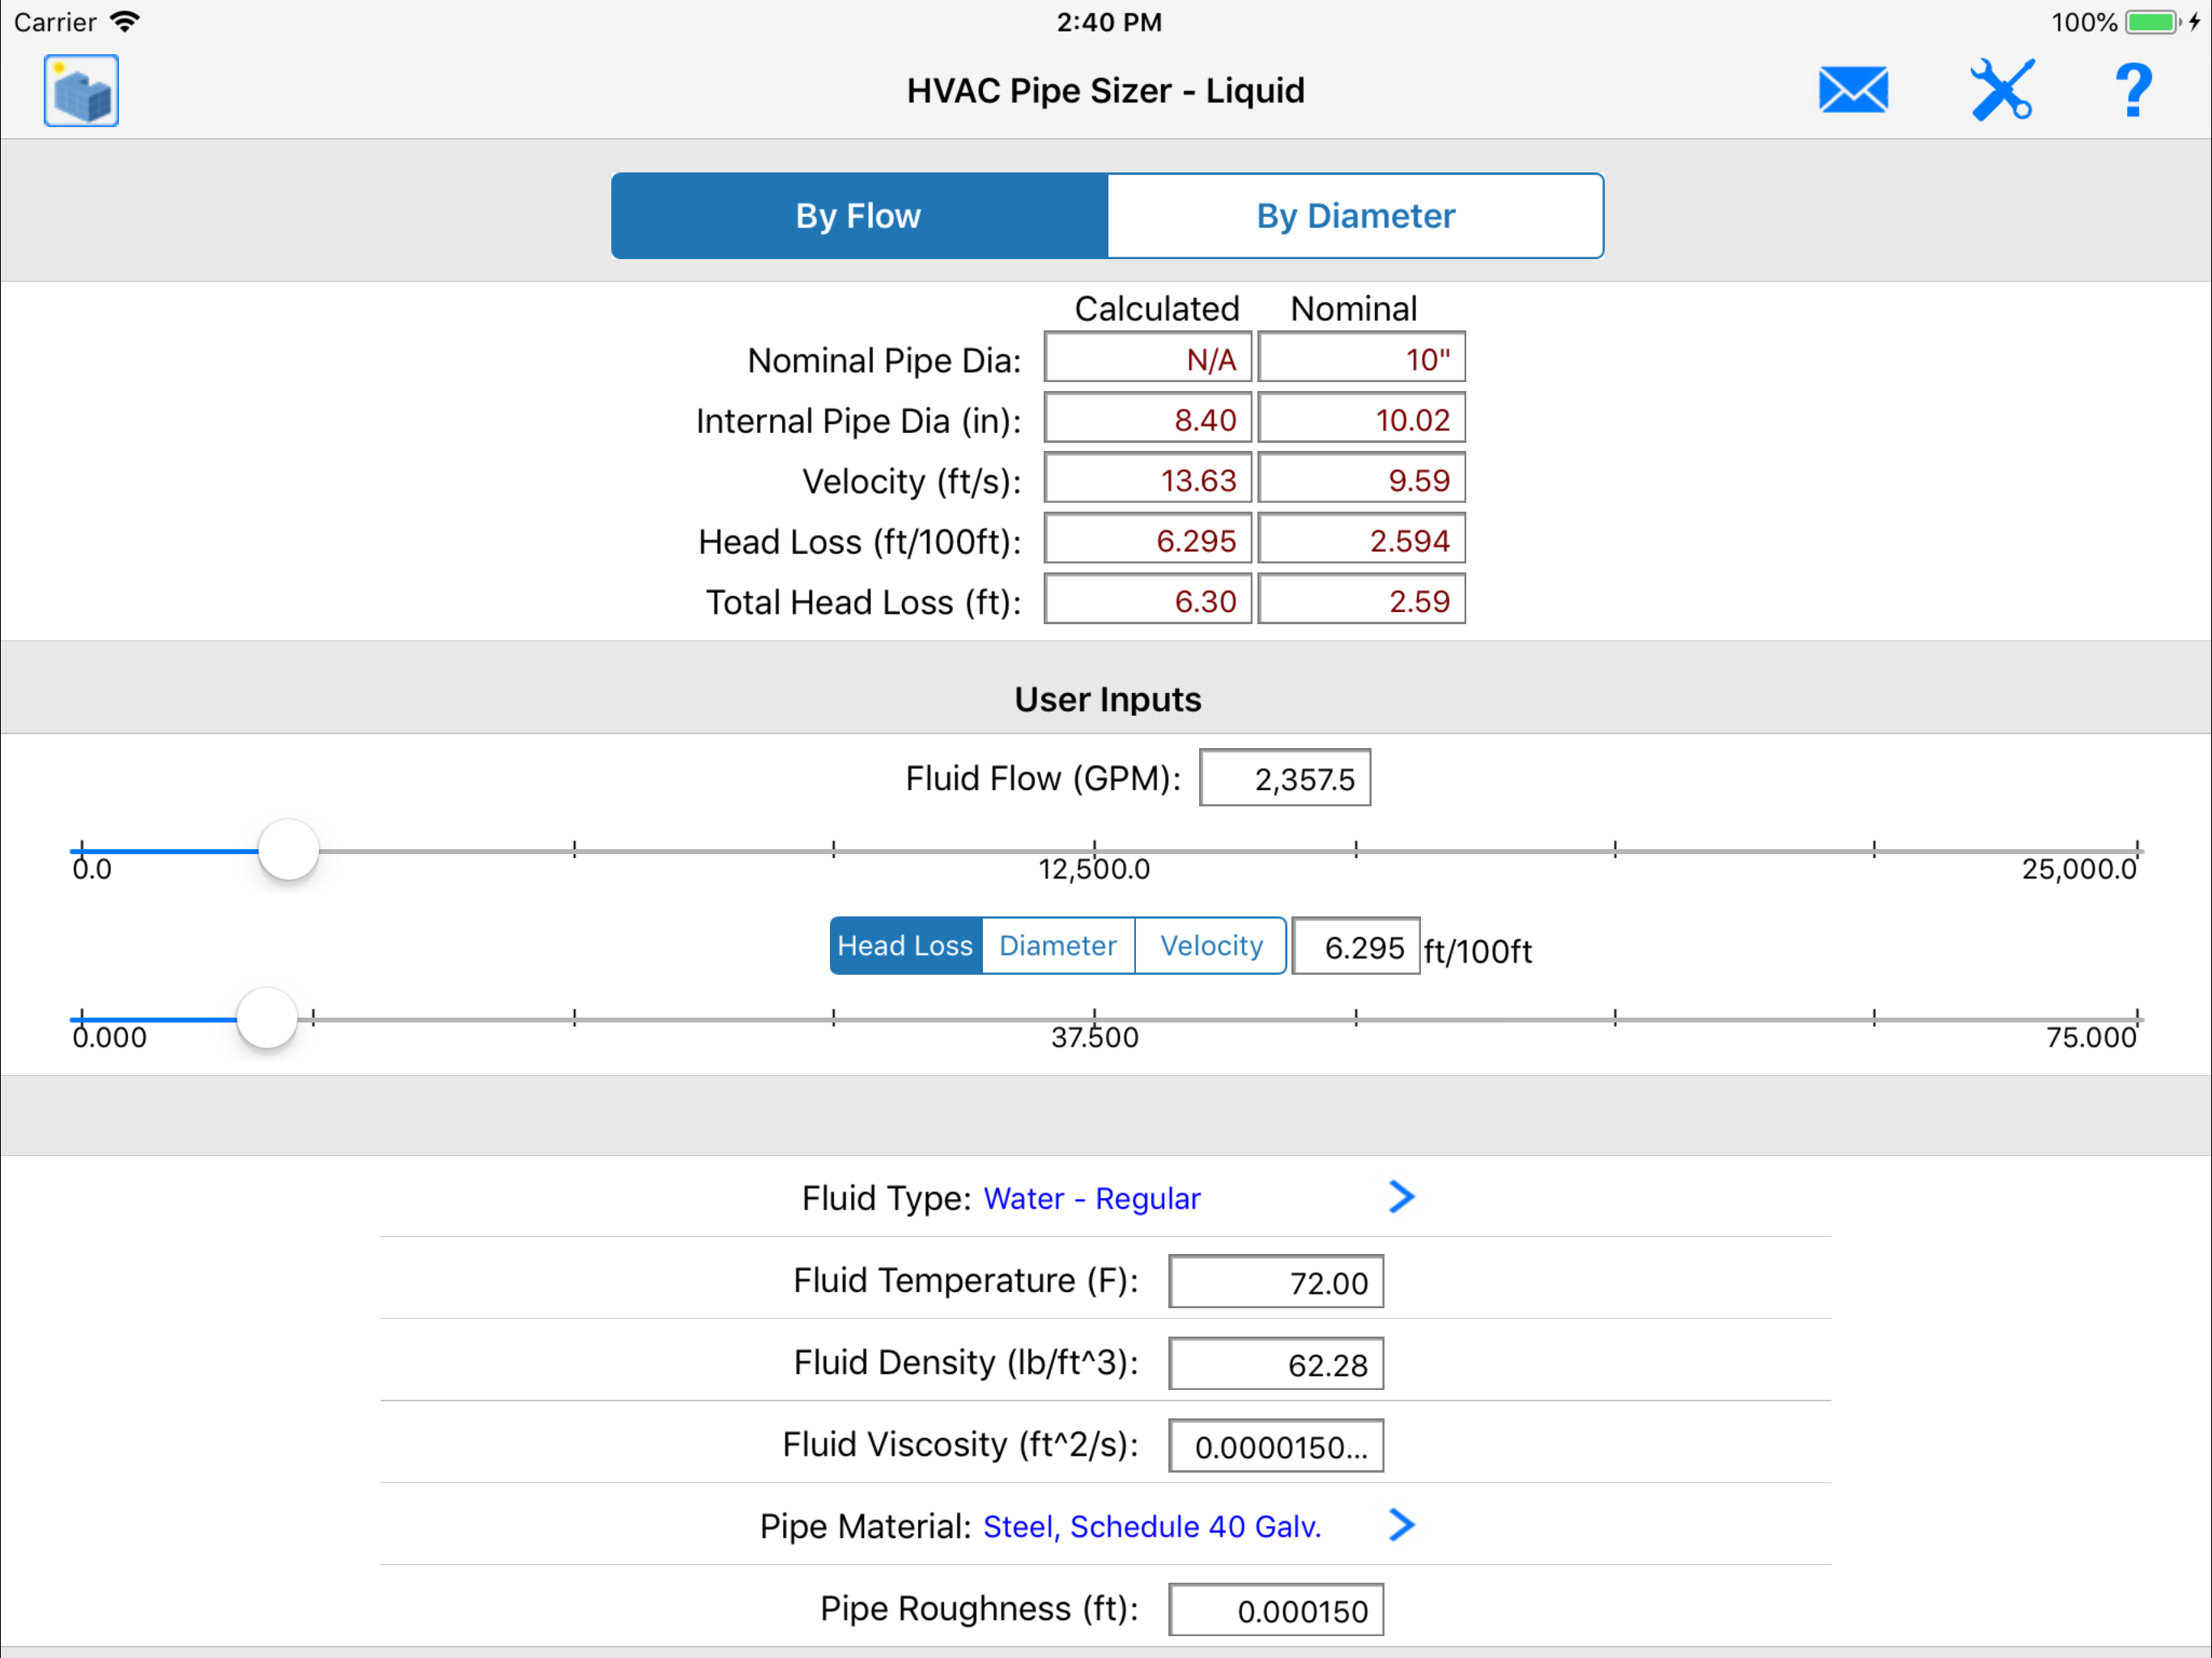
Task: Switch constraint to Diameter segment
Action: coord(1058,946)
